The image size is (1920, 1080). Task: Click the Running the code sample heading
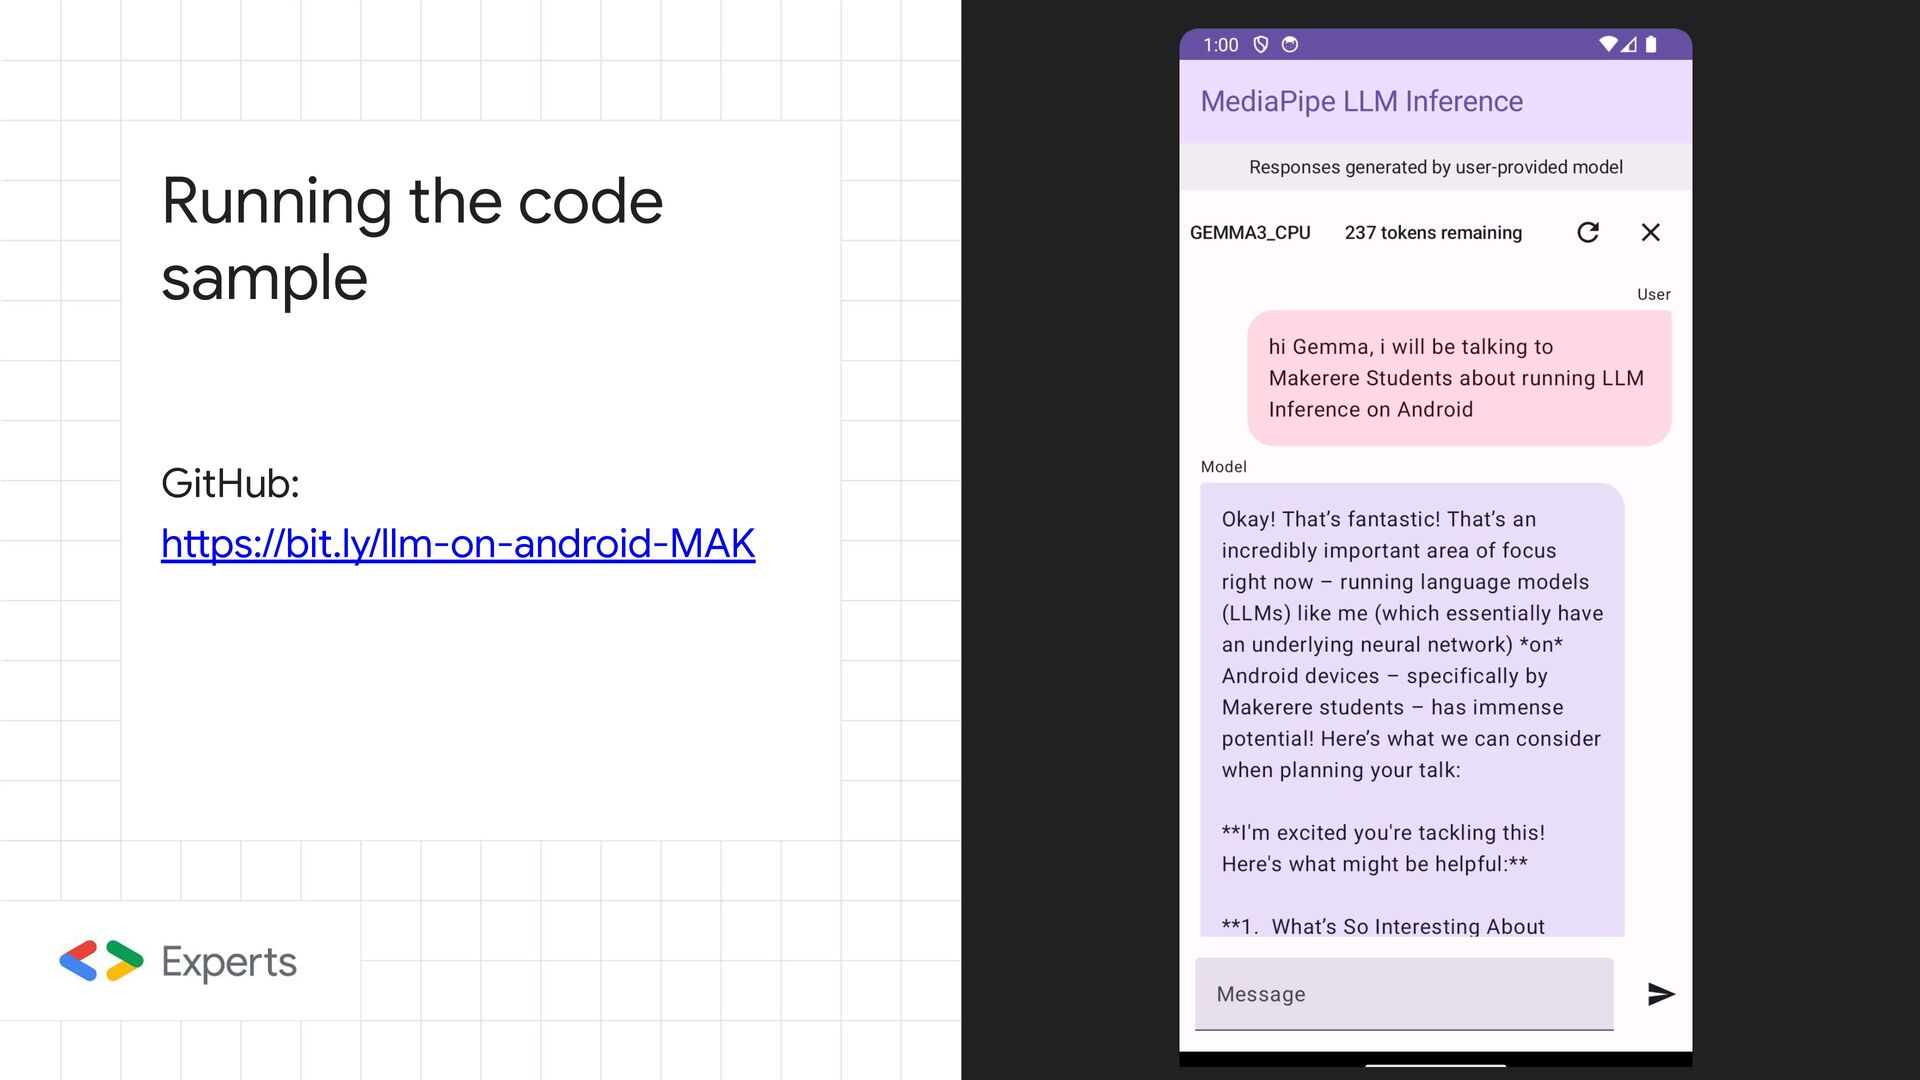click(412, 239)
